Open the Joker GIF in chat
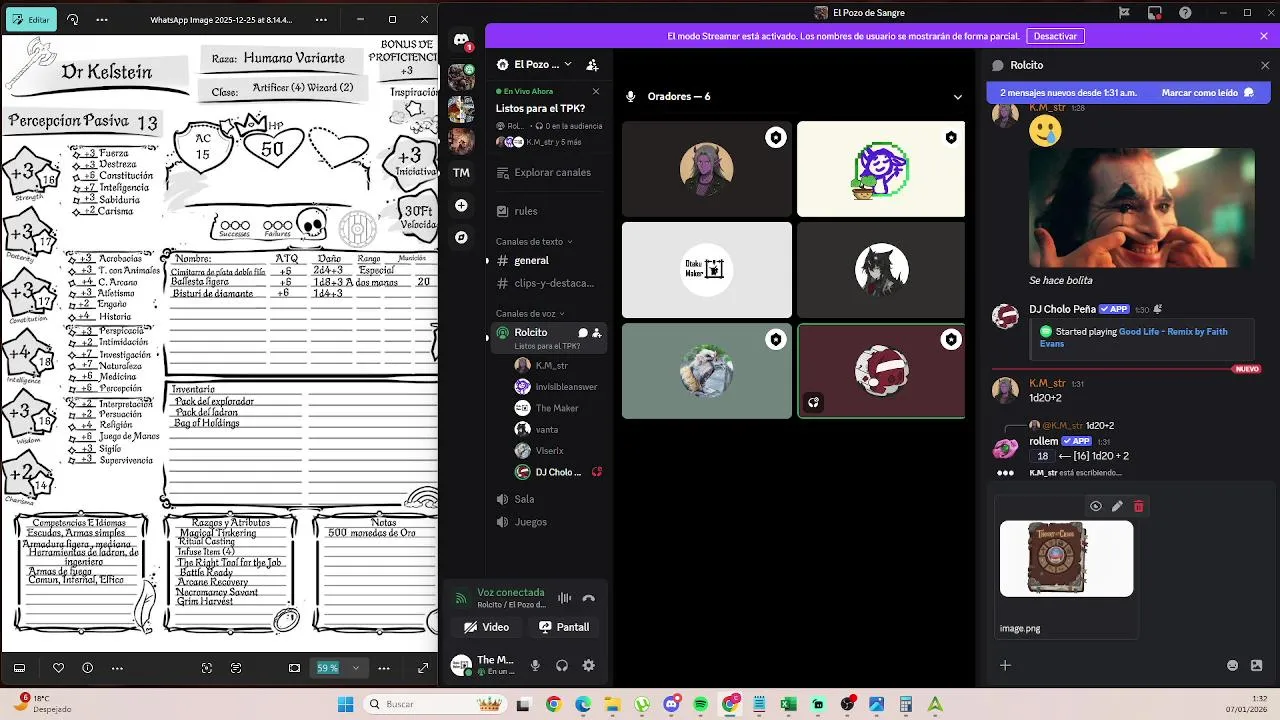 [x=1141, y=207]
